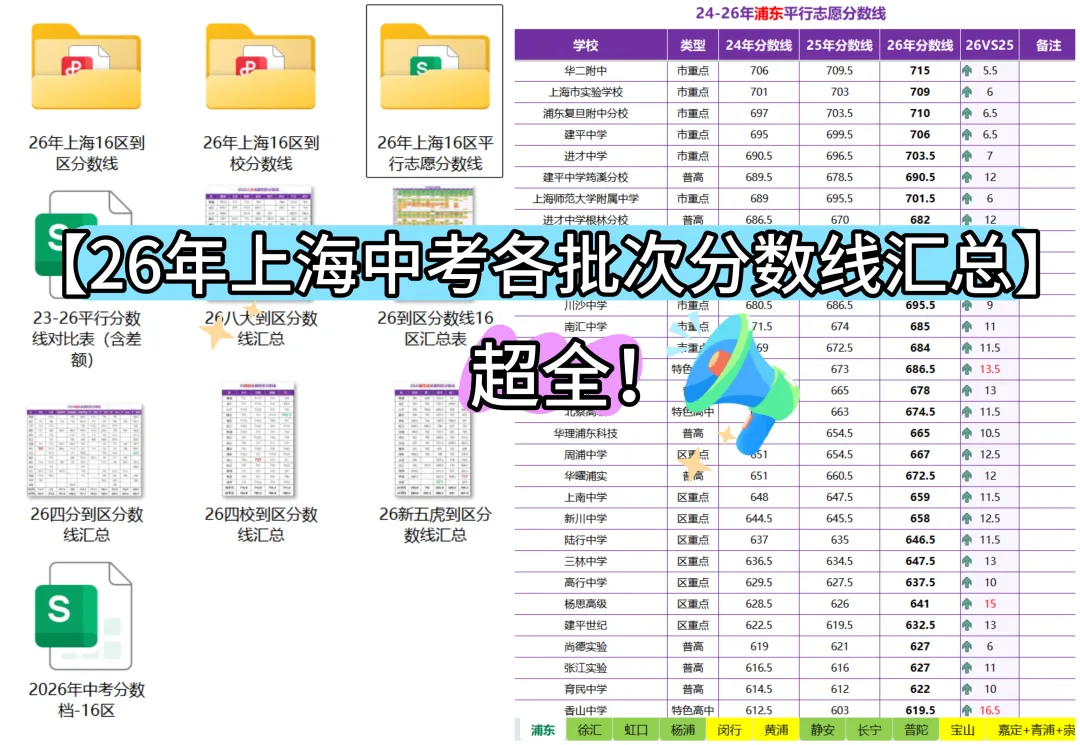Select the 周浦中学 school cell
The image size is (1080, 745).
[590, 454]
